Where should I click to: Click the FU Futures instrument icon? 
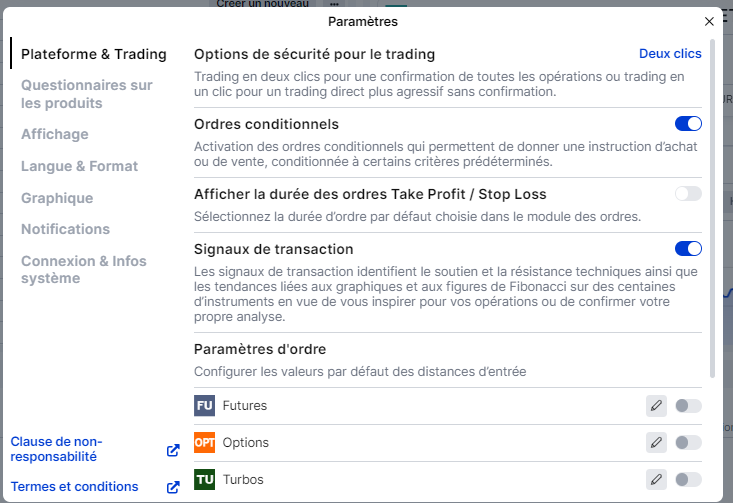[x=204, y=405]
